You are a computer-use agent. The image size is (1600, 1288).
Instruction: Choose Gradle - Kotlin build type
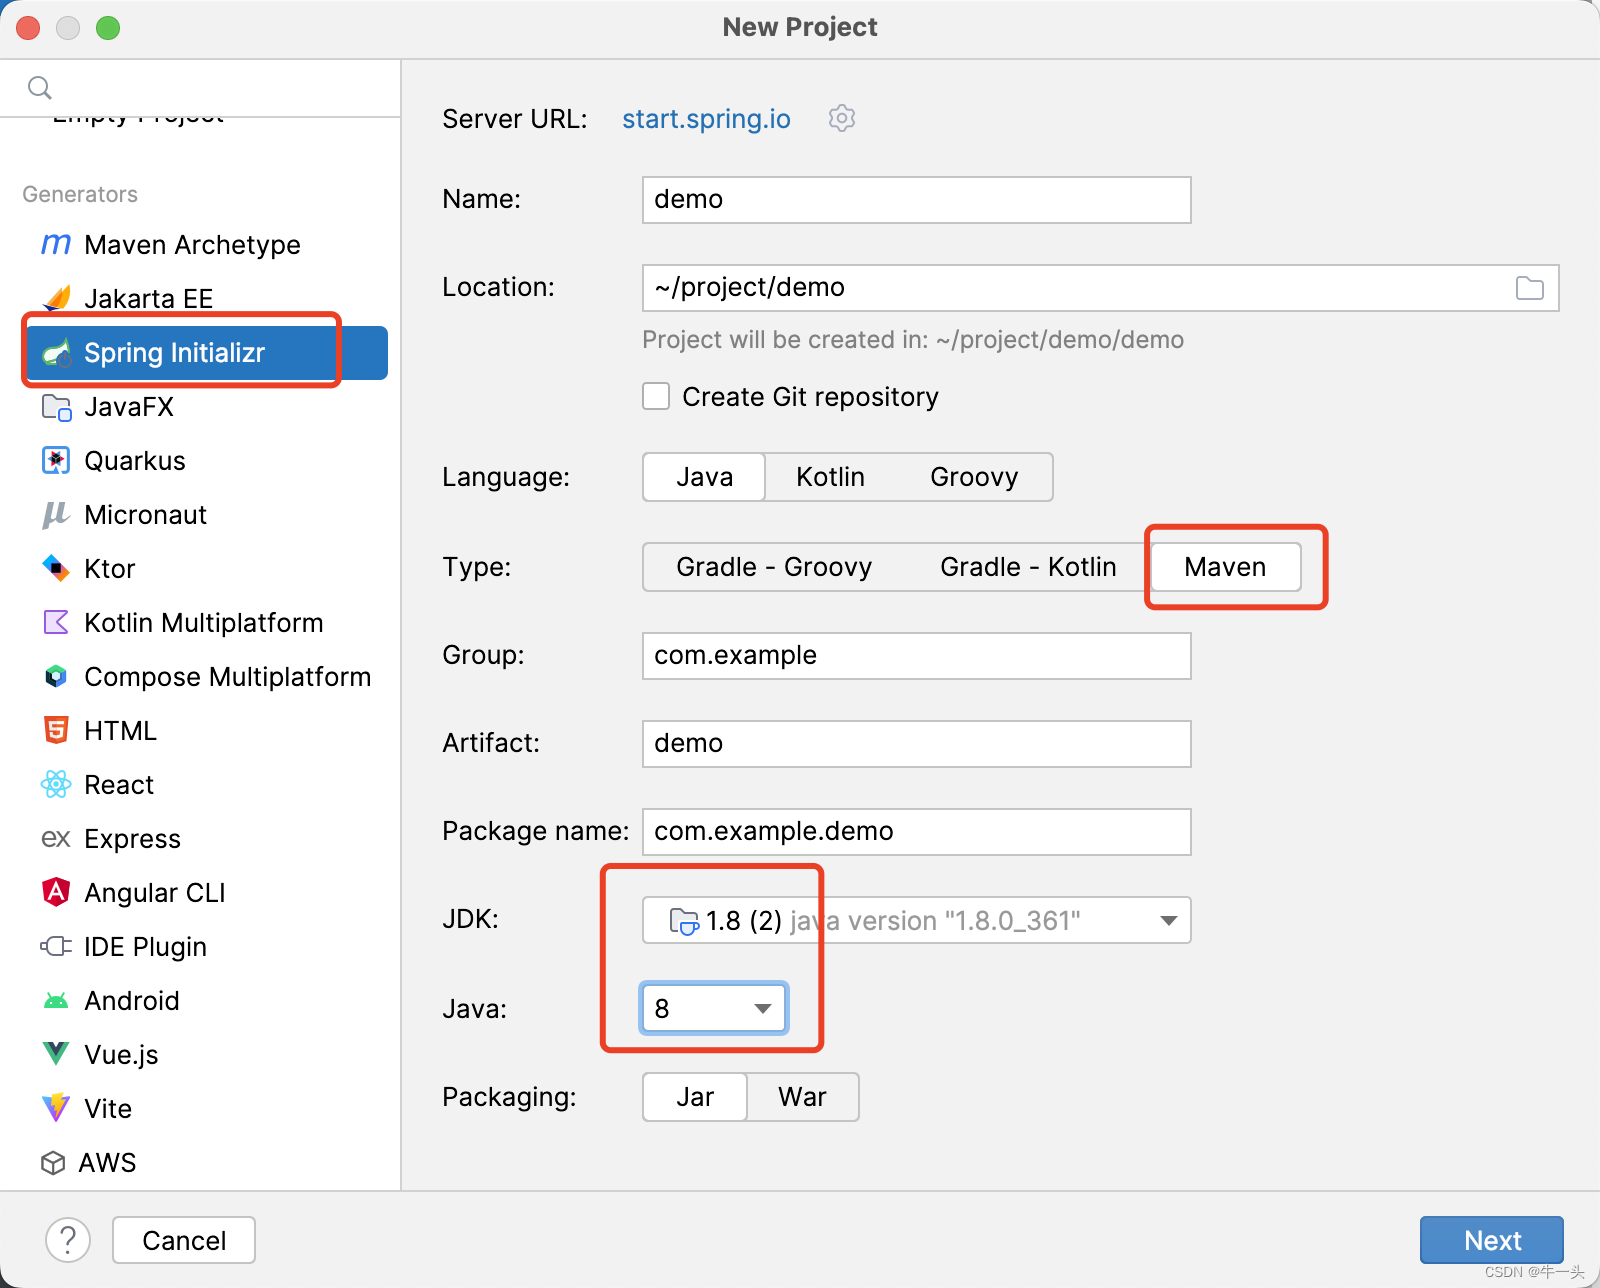click(1028, 567)
